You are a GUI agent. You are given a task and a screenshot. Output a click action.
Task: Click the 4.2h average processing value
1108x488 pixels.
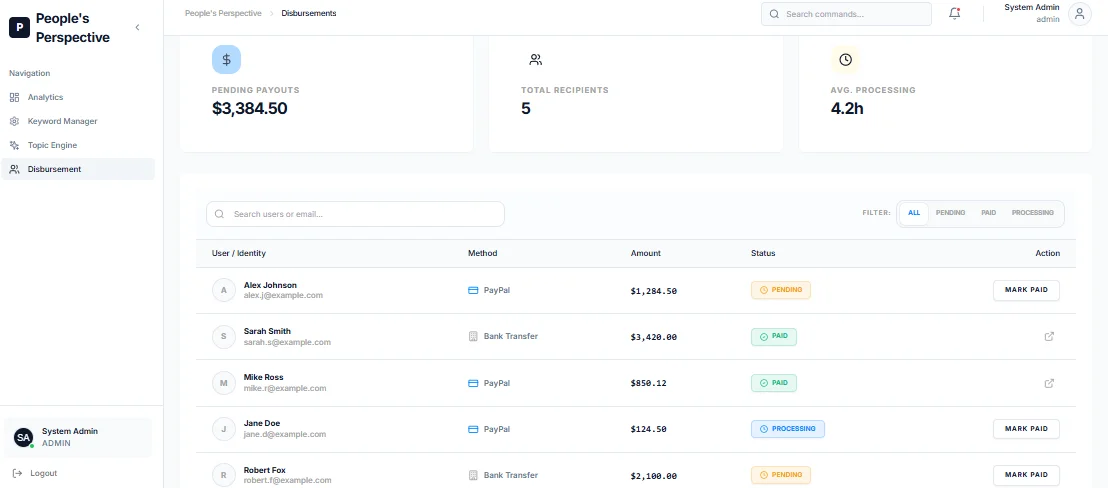847,109
